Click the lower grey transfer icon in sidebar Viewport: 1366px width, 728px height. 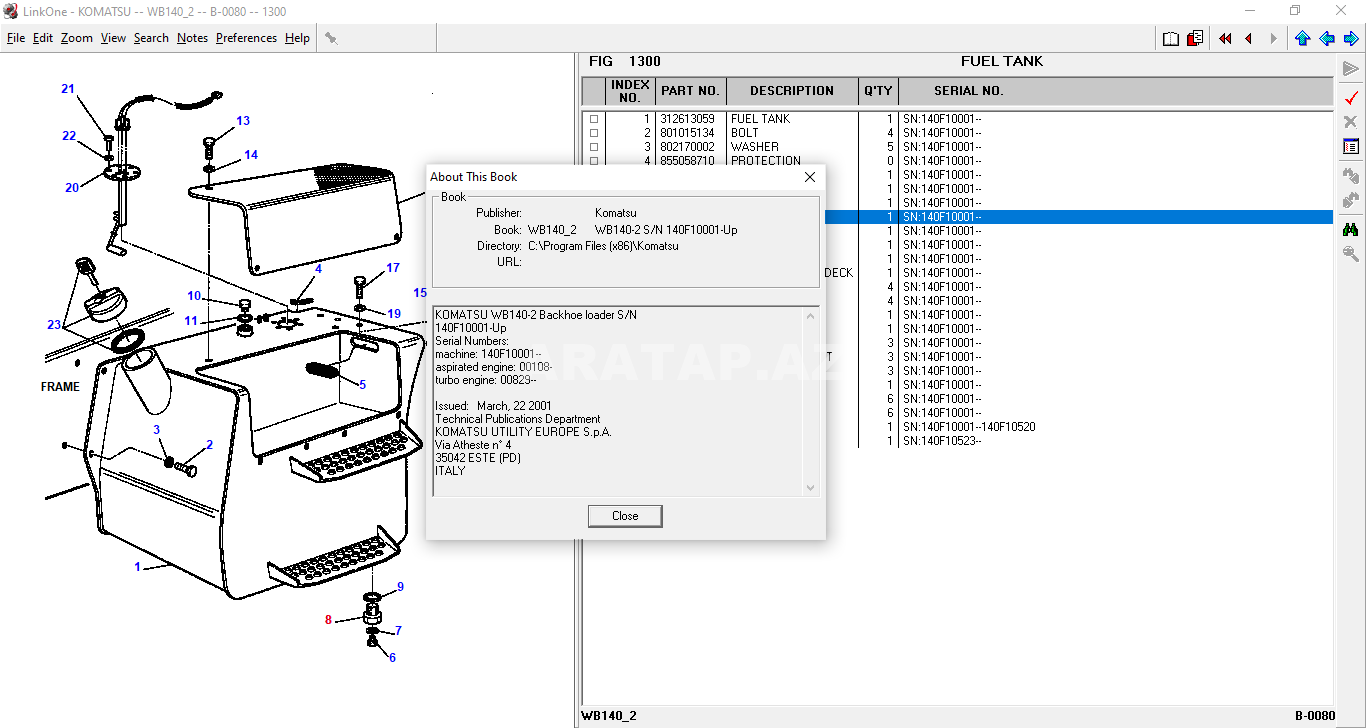1351,200
